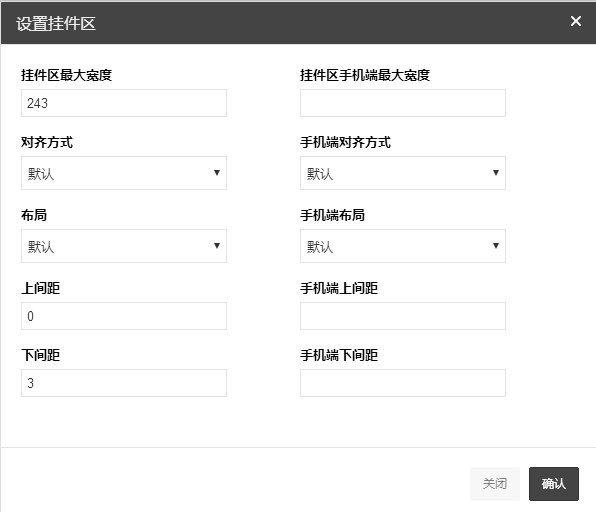The height and width of the screenshot is (512, 596).
Task: Close the 设置挂件区 dialog with X icon
Action: 575,21
